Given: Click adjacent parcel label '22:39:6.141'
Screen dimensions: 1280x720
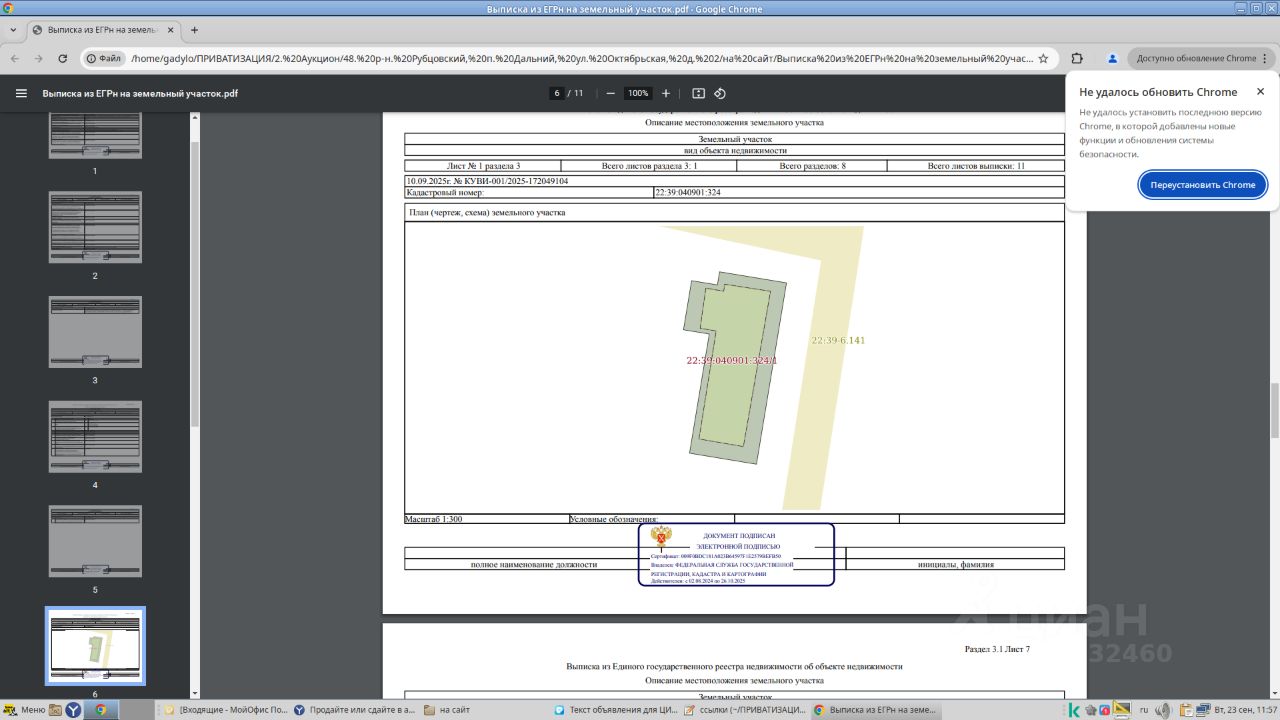Looking at the screenshot, I should [x=838, y=340].
